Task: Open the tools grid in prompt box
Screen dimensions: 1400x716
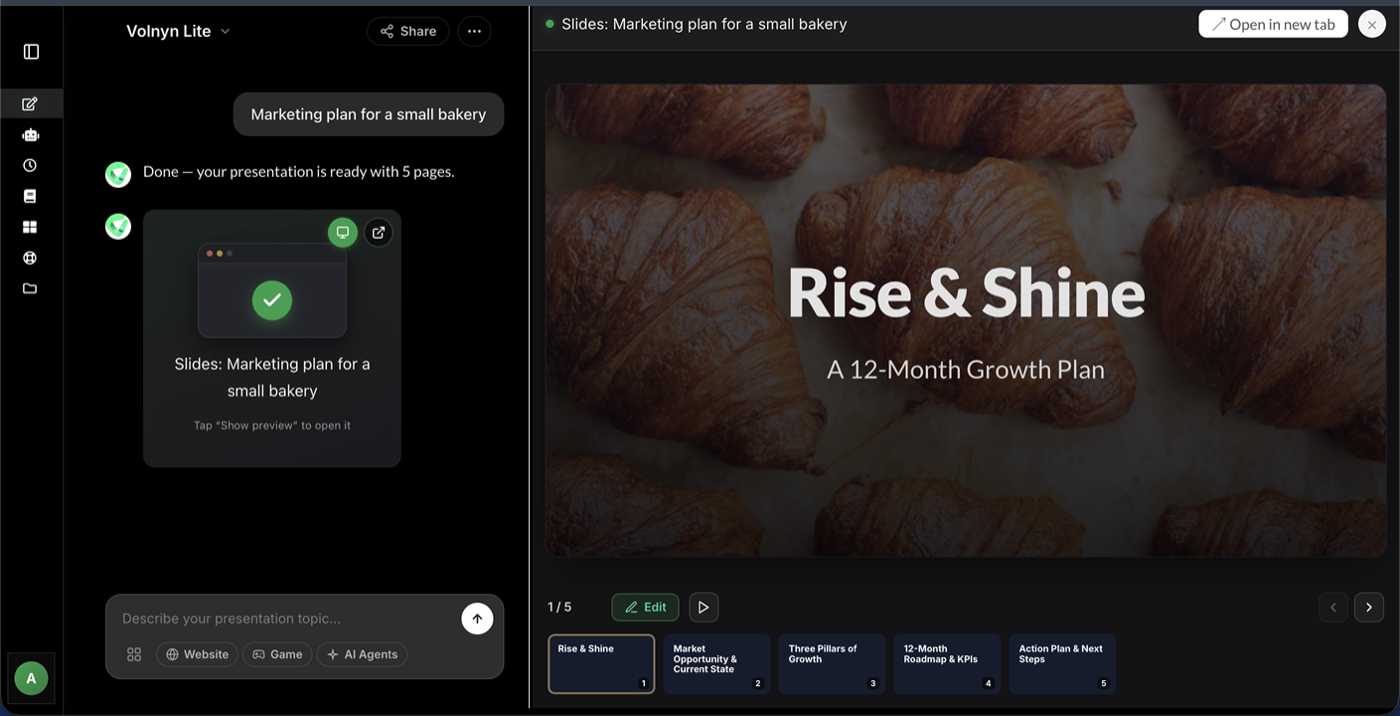Action: pyautogui.click(x=134, y=654)
